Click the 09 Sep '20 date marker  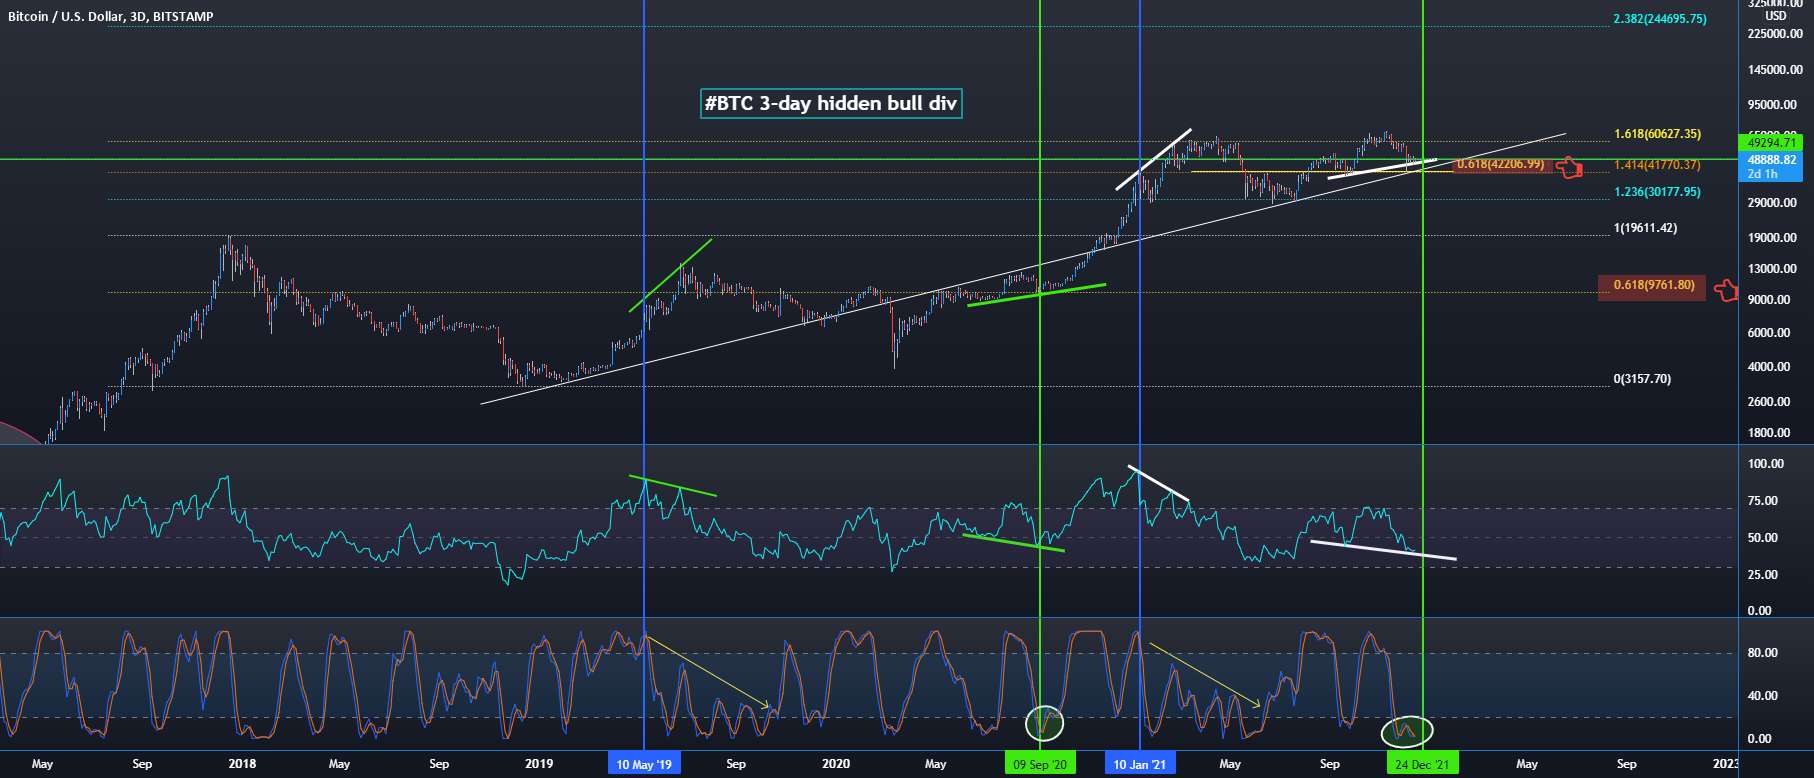(1040, 764)
